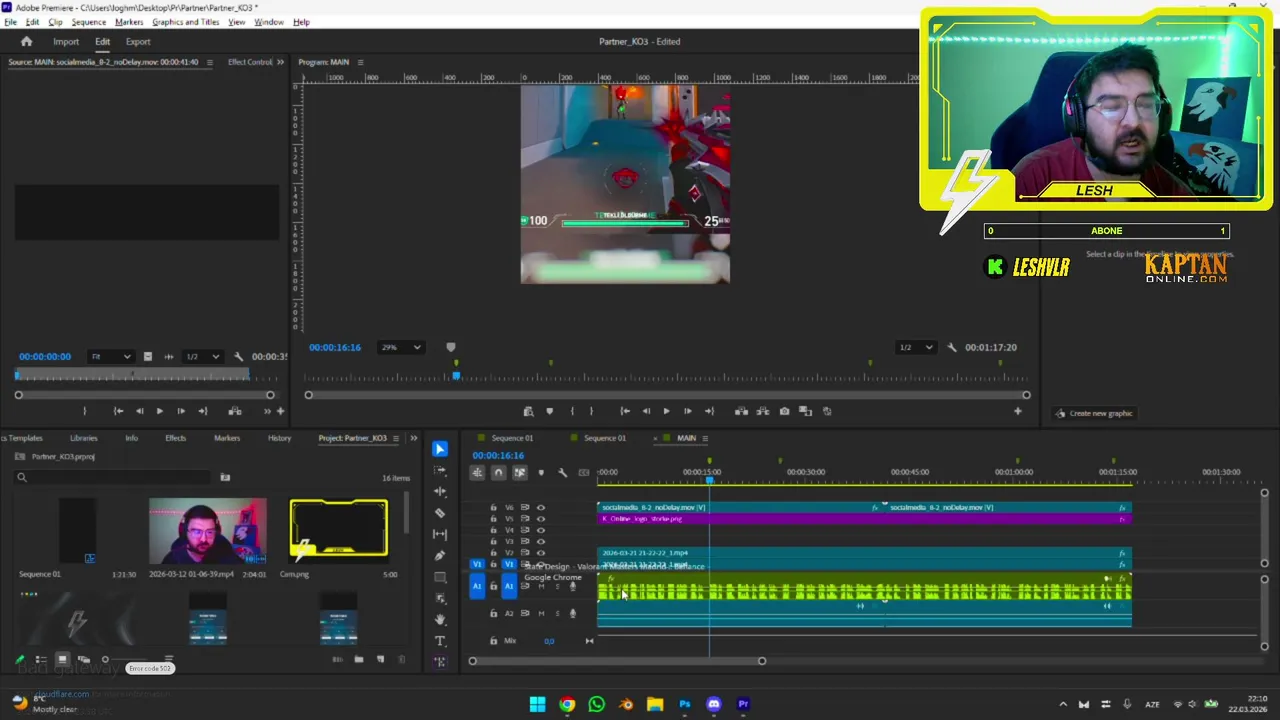The height and width of the screenshot is (720, 1280).
Task: Toggle track lock on V6
Action: [493, 508]
